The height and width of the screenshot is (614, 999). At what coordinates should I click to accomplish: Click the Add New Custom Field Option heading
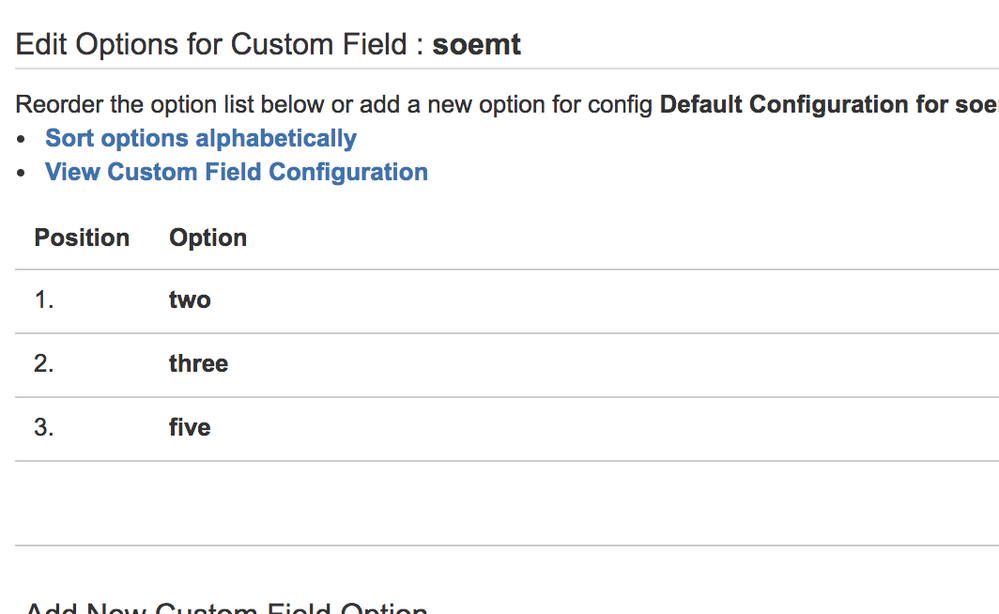point(226,608)
